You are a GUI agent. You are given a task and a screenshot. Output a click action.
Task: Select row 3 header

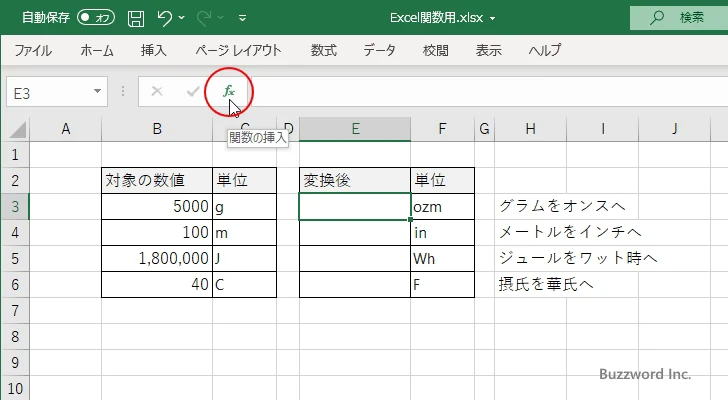pos(15,206)
